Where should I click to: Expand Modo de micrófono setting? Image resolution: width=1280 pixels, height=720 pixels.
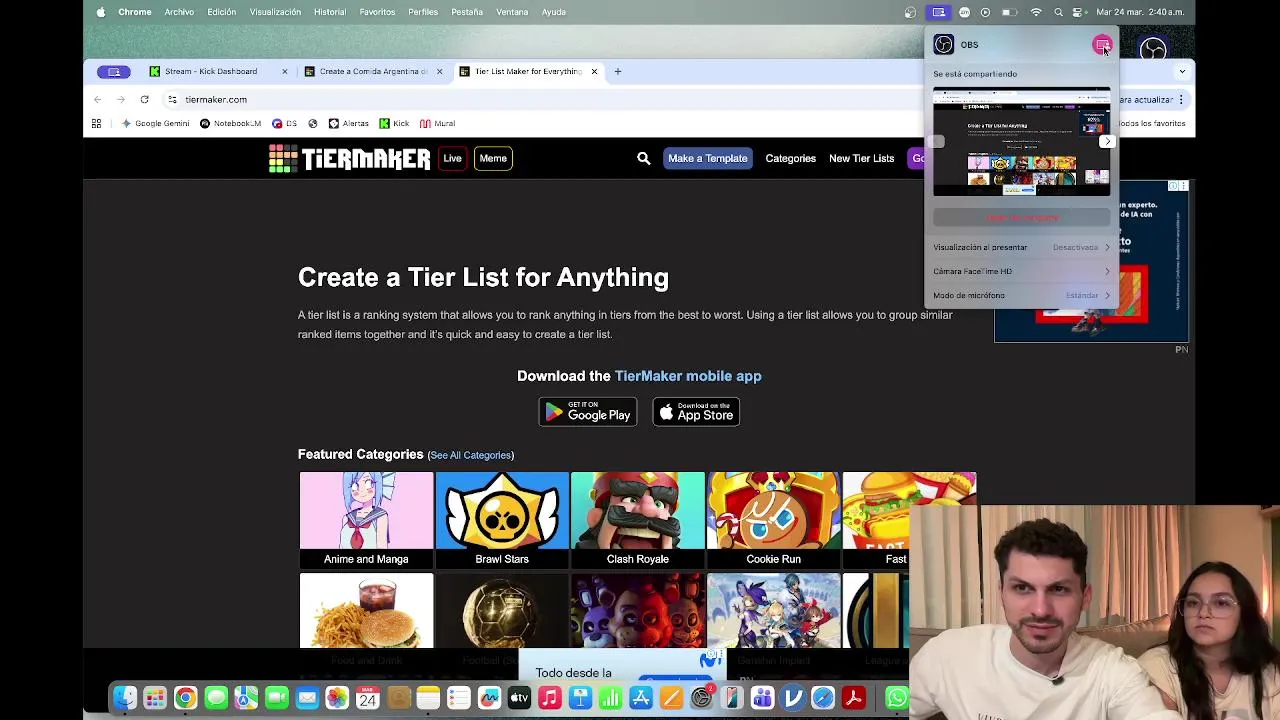point(1021,295)
